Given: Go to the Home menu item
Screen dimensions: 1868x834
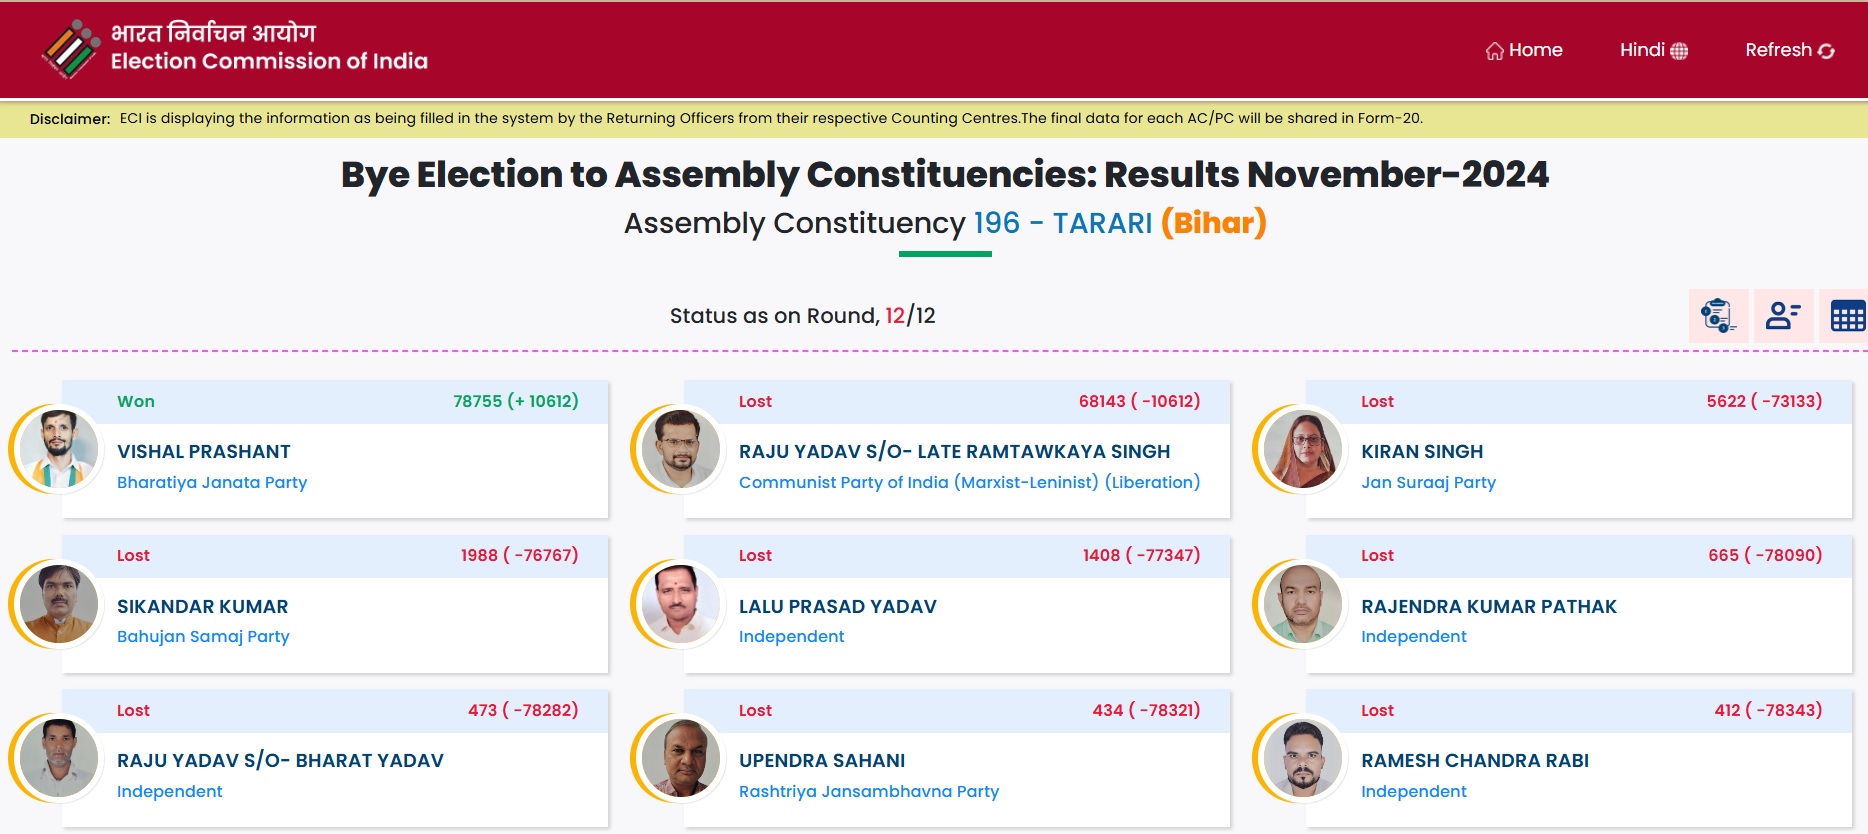Looking at the screenshot, I should (1535, 50).
